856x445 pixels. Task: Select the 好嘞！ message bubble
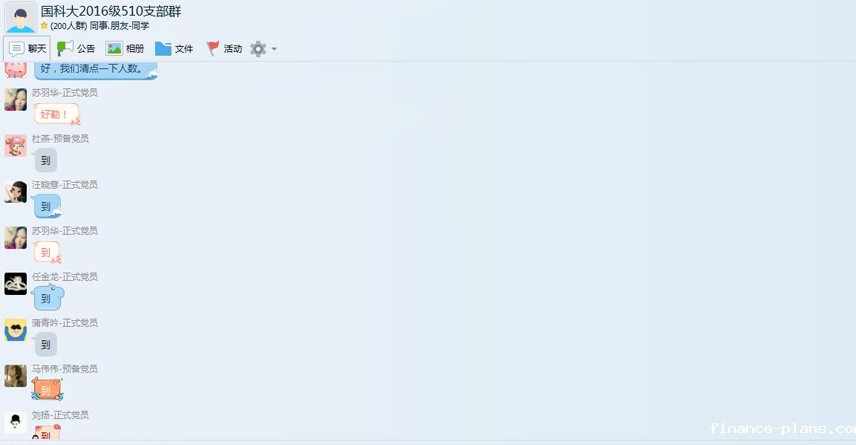(56, 114)
